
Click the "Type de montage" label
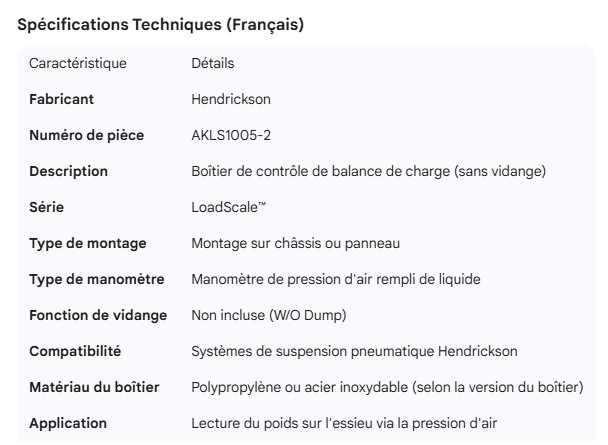(86, 243)
